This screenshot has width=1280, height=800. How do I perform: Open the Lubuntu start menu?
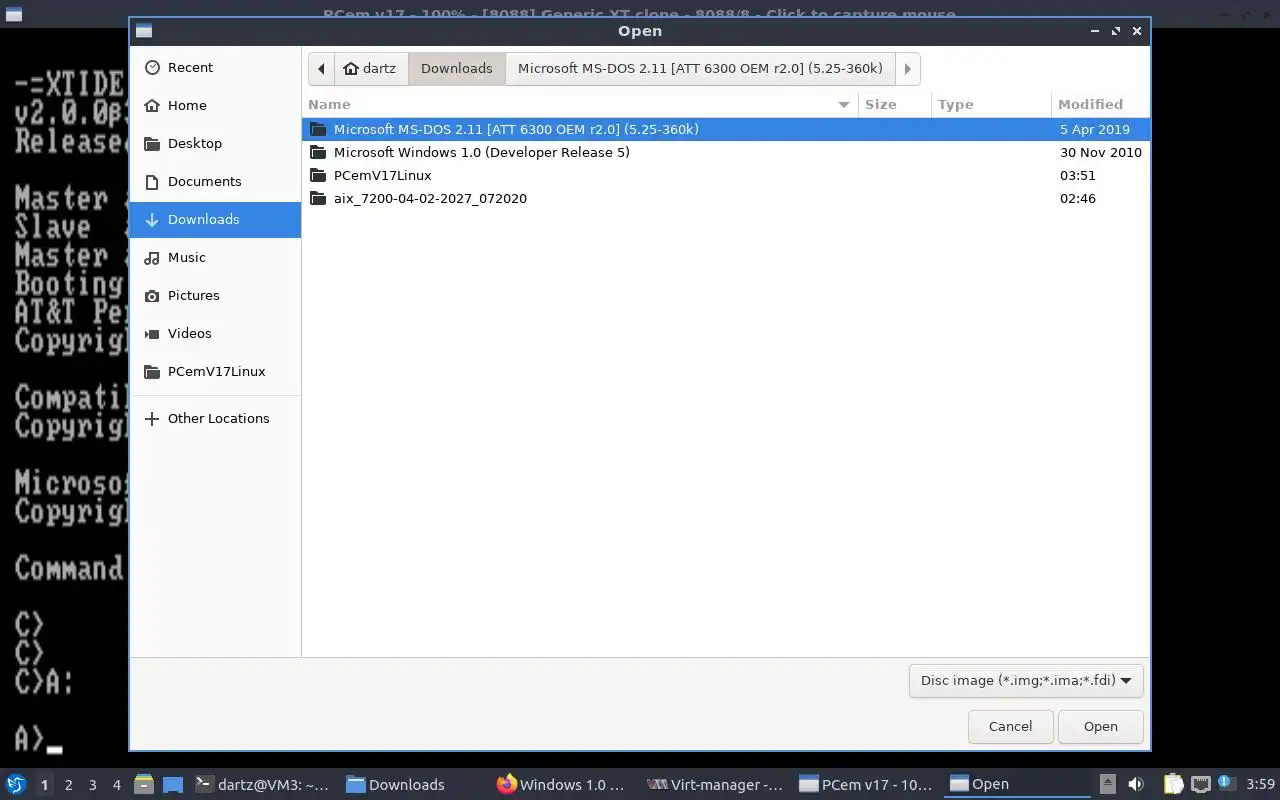(x=16, y=784)
